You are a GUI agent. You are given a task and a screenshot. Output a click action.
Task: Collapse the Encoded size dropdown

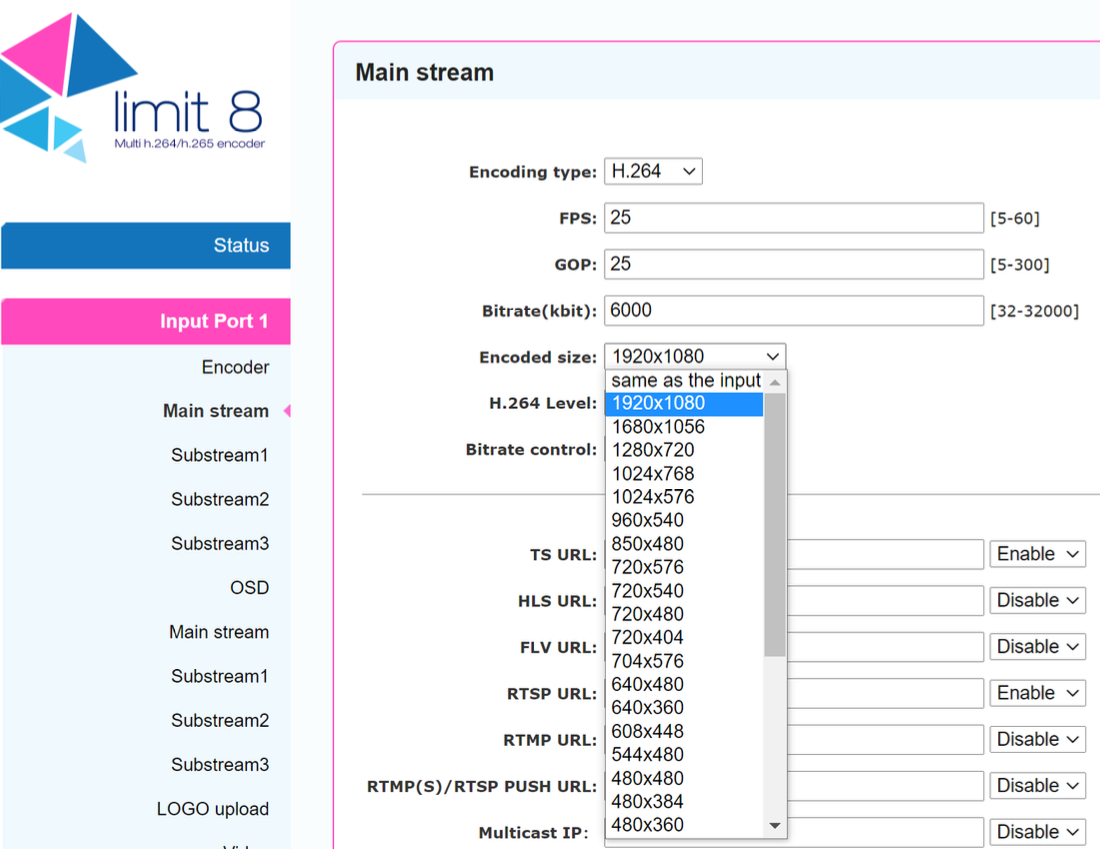[695, 356]
